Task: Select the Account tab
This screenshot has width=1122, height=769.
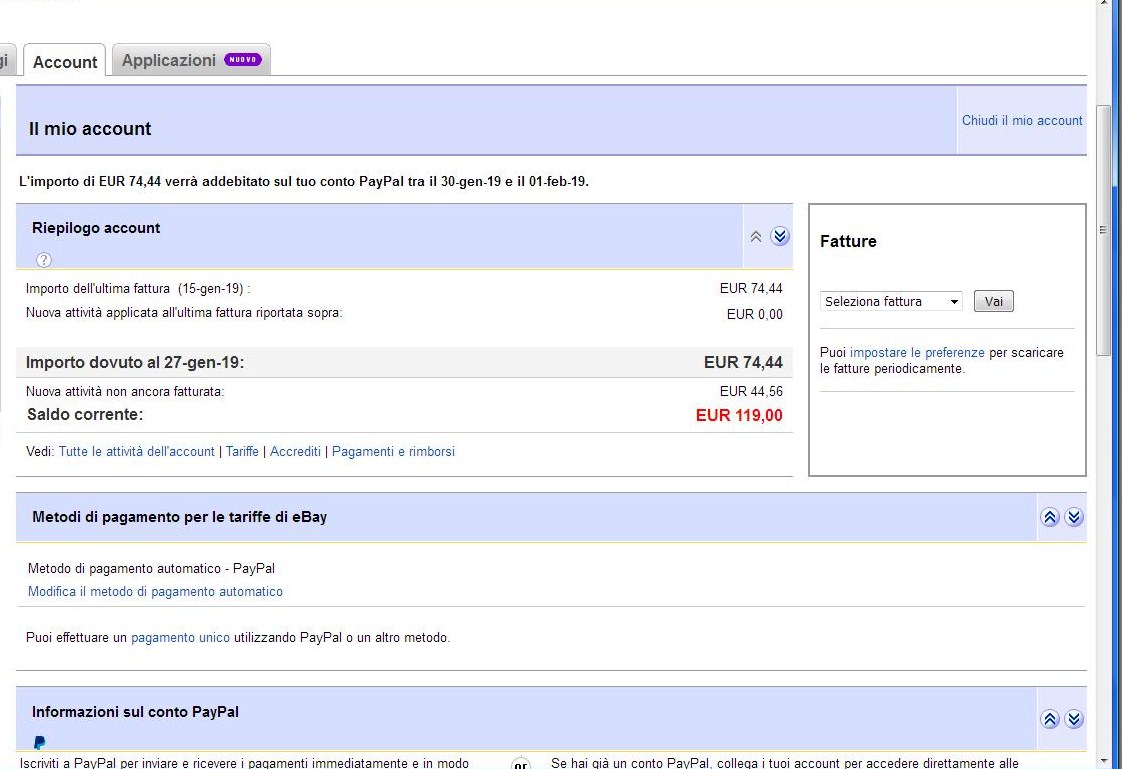Action: coord(65,62)
